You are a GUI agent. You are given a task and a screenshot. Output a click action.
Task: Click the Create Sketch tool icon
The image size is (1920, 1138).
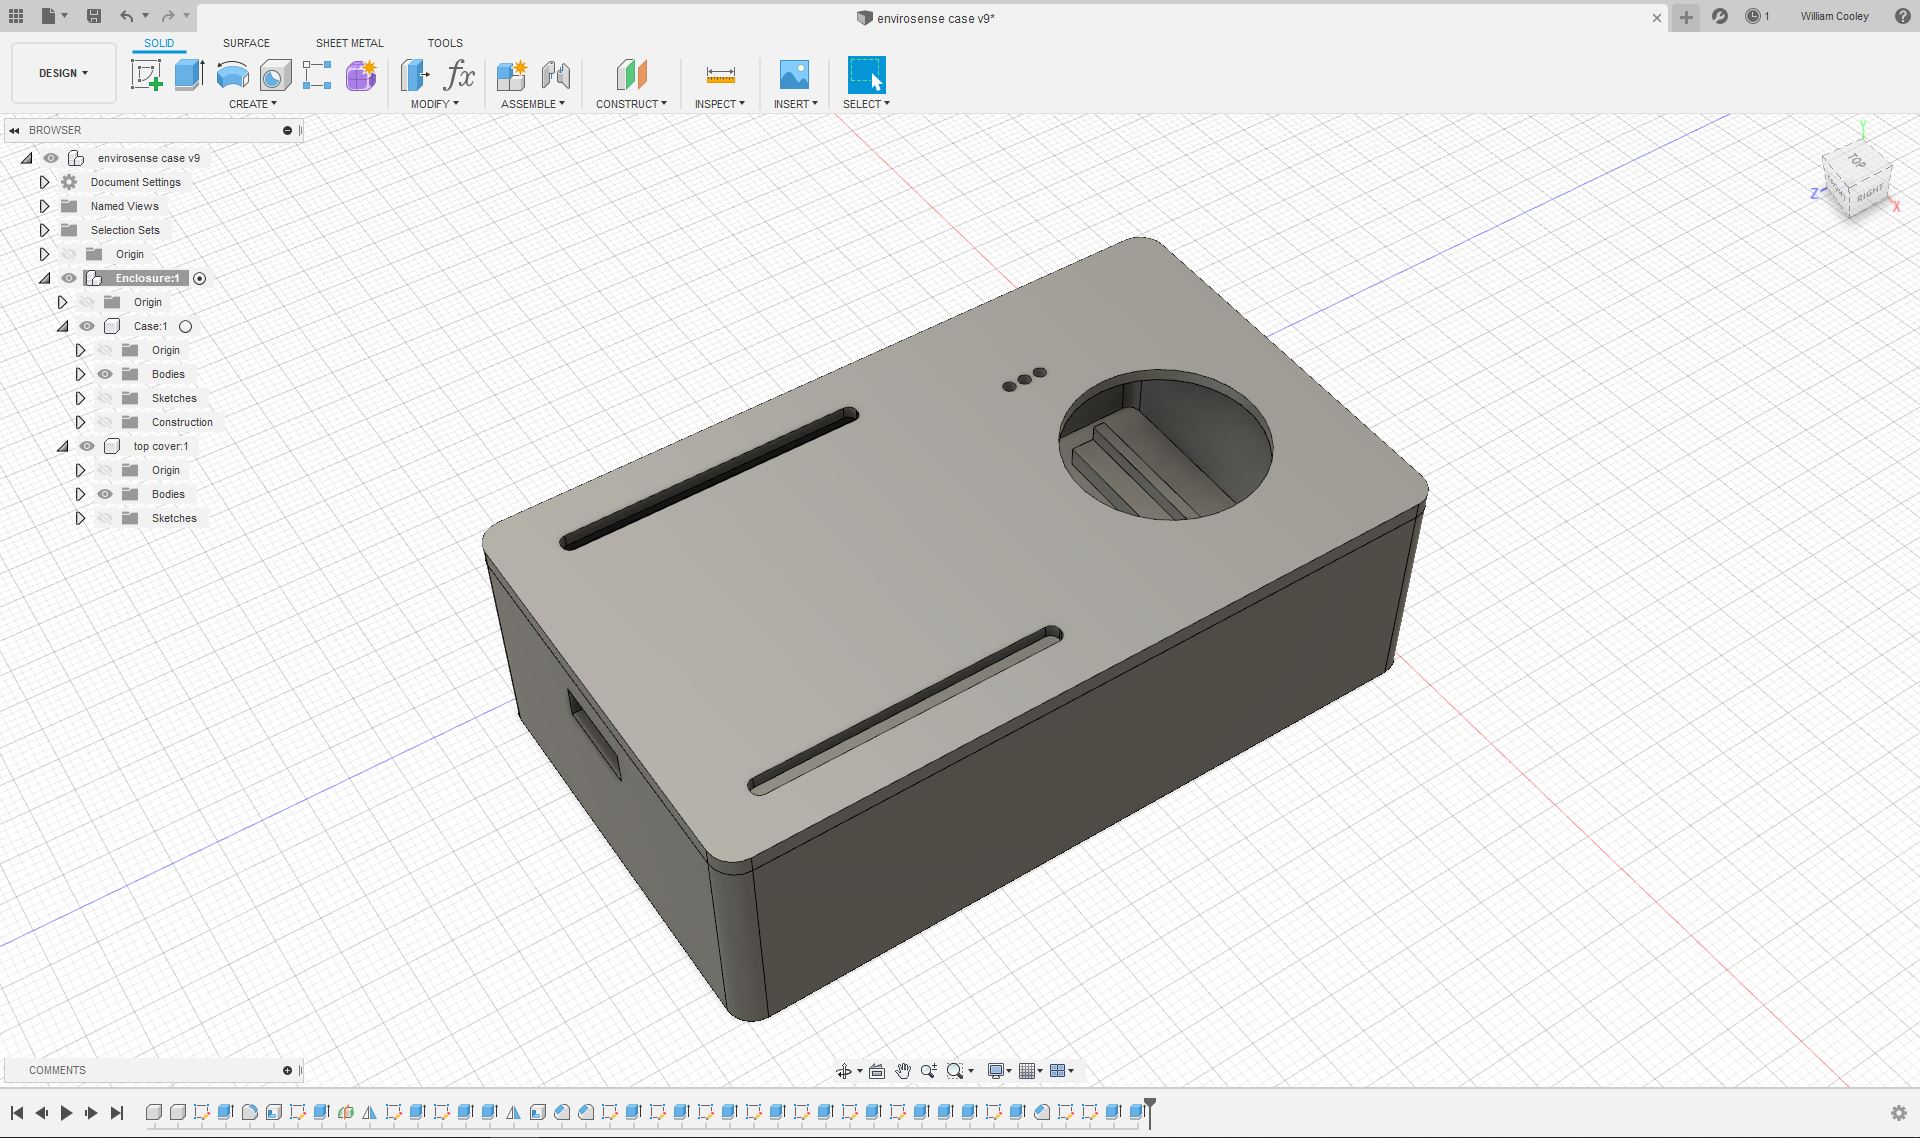(x=146, y=75)
